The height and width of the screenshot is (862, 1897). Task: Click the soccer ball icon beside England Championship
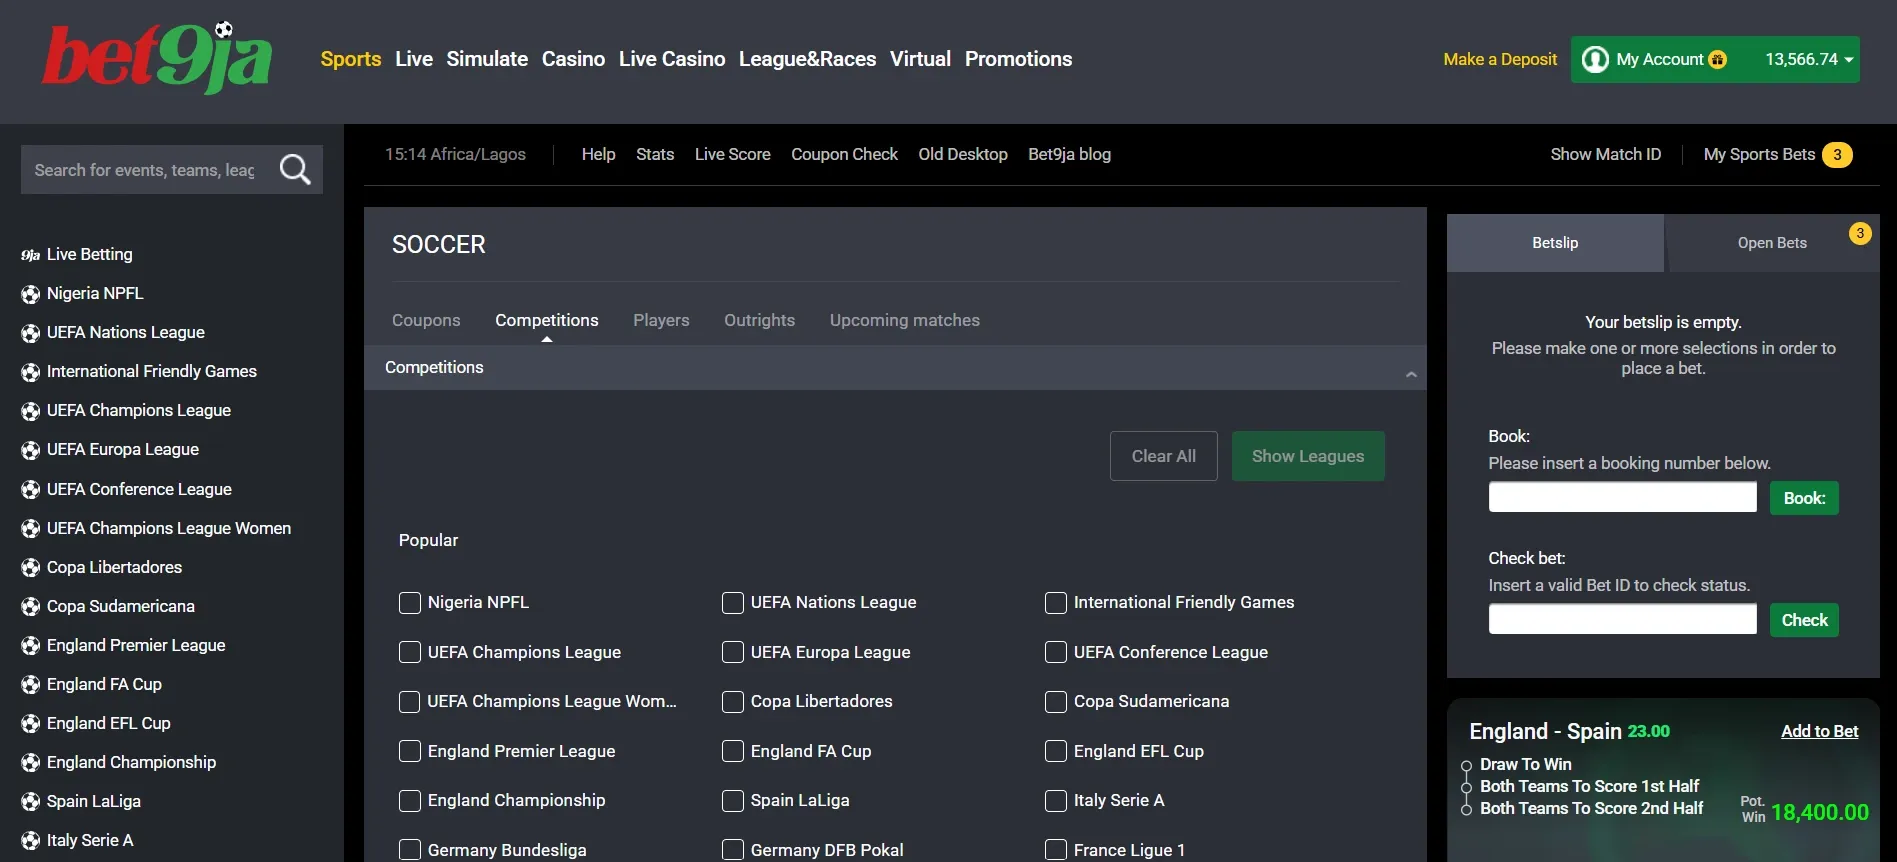[x=31, y=763]
